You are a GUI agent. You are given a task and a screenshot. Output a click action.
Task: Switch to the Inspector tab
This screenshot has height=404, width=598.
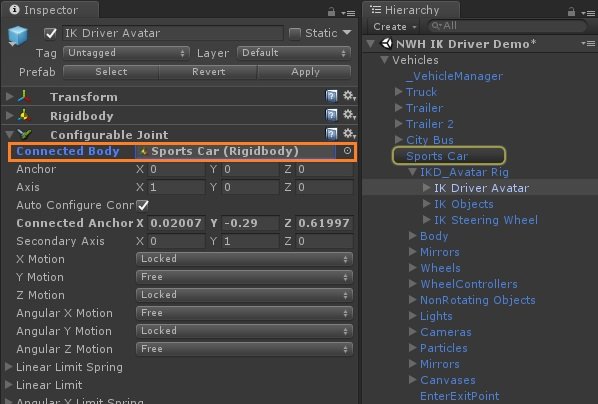tap(50, 10)
